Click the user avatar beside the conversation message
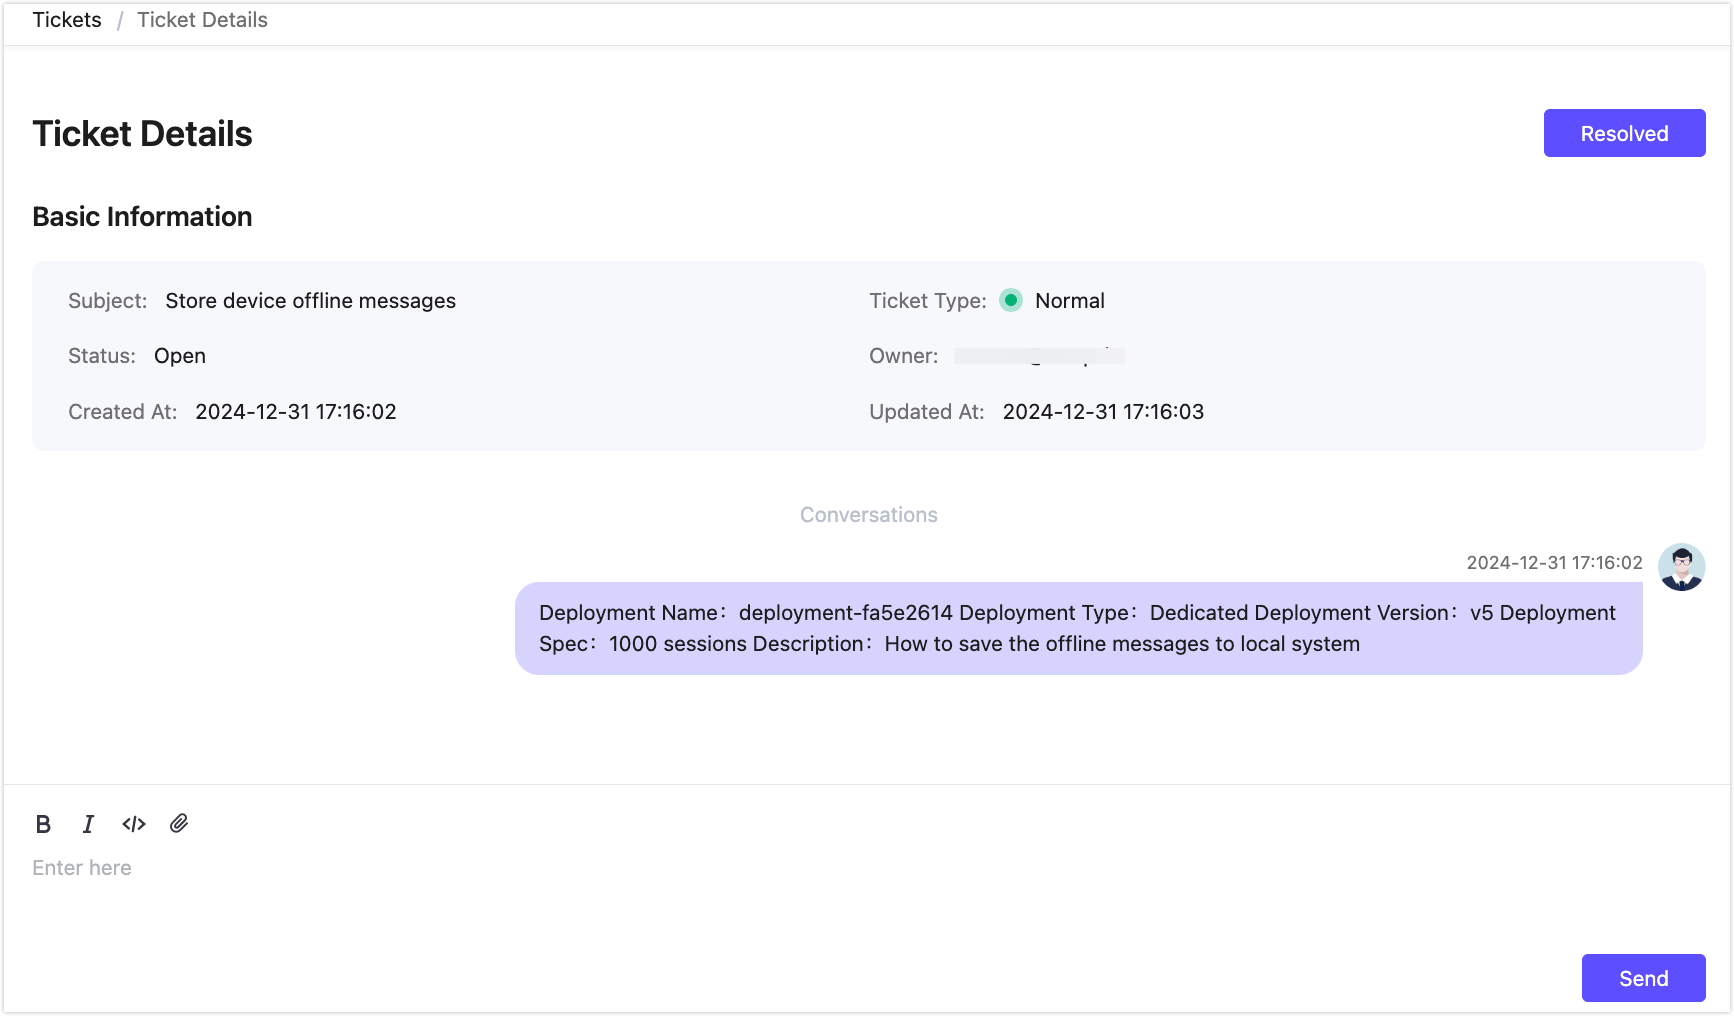This screenshot has width=1734, height=1016. (1681, 567)
